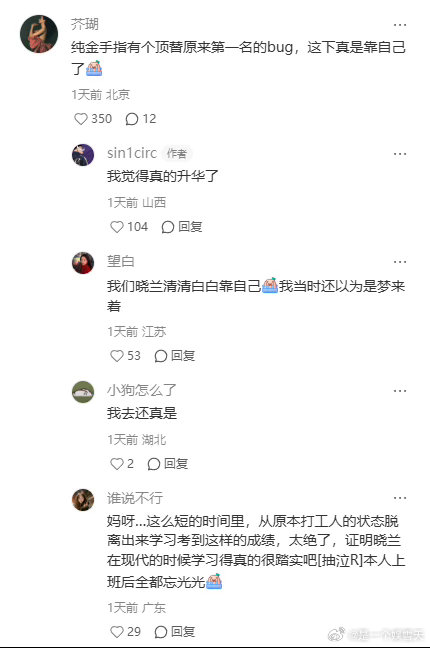Open sin1circ's profile avatar

pyautogui.click(x=83, y=155)
